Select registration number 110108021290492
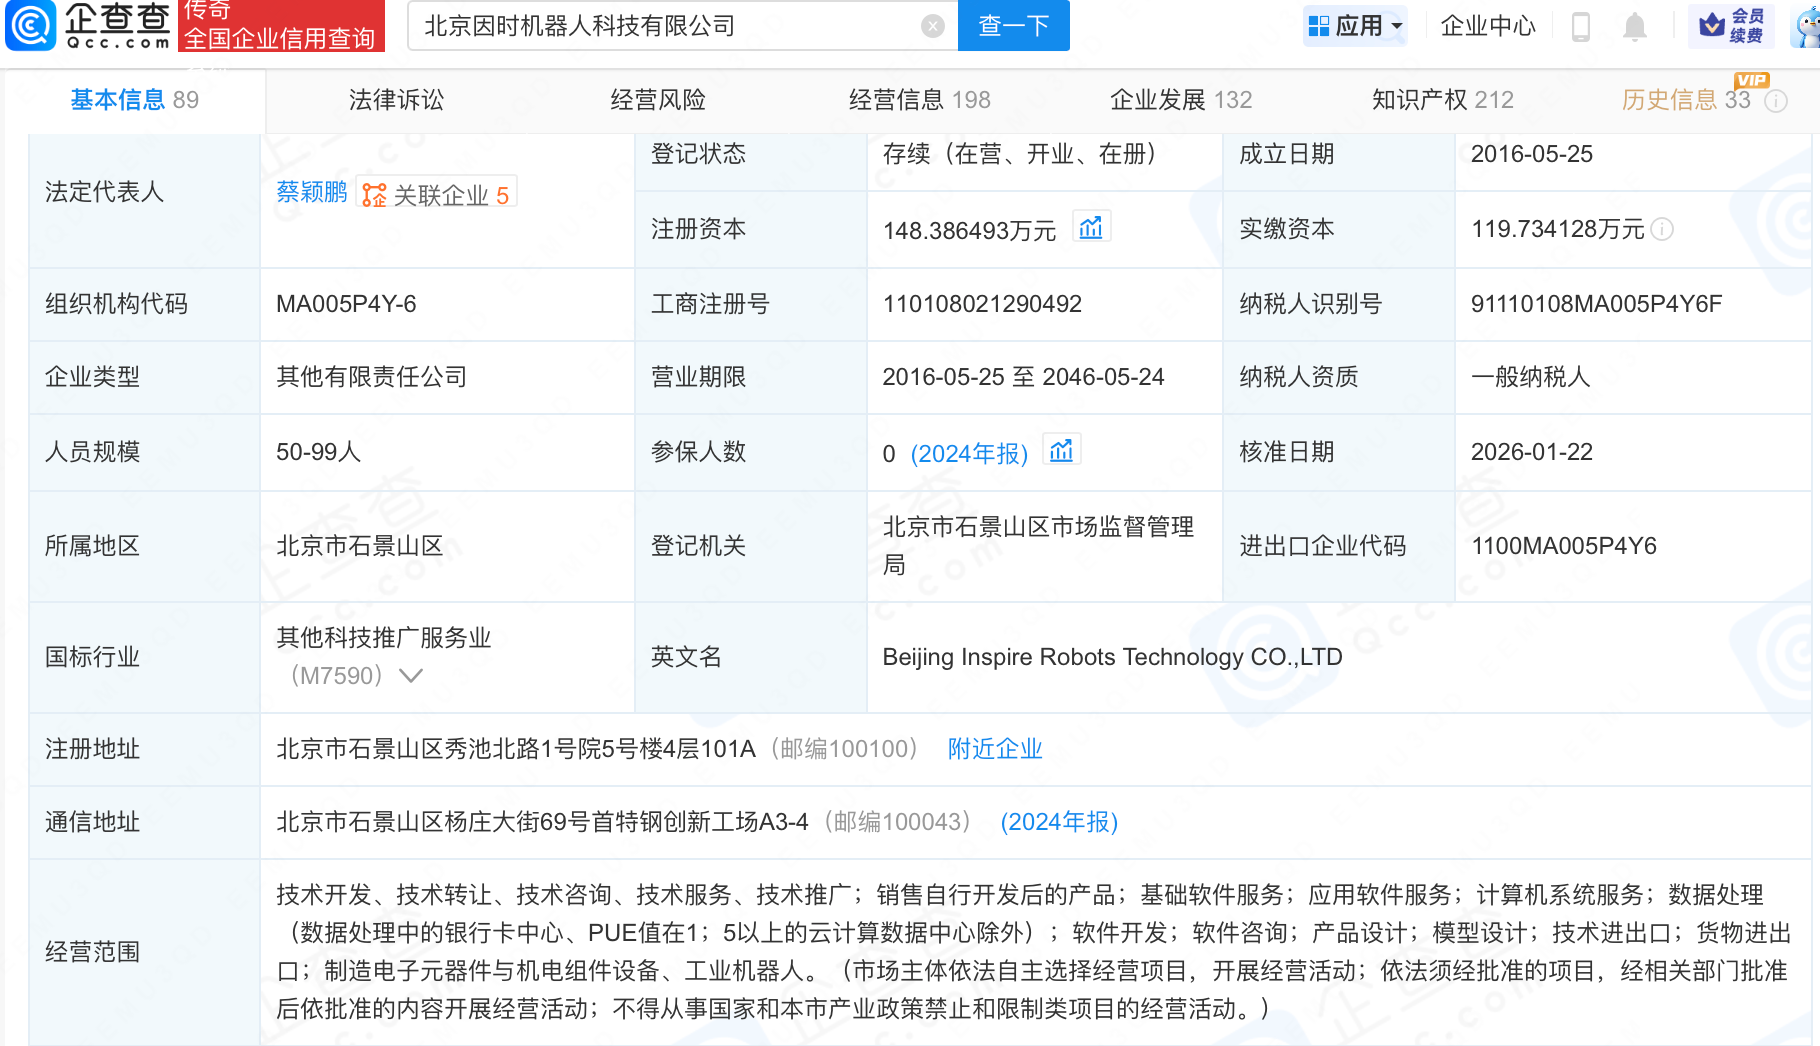The width and height of the screenshot is (1820, 1046). [x=982, y=304]
